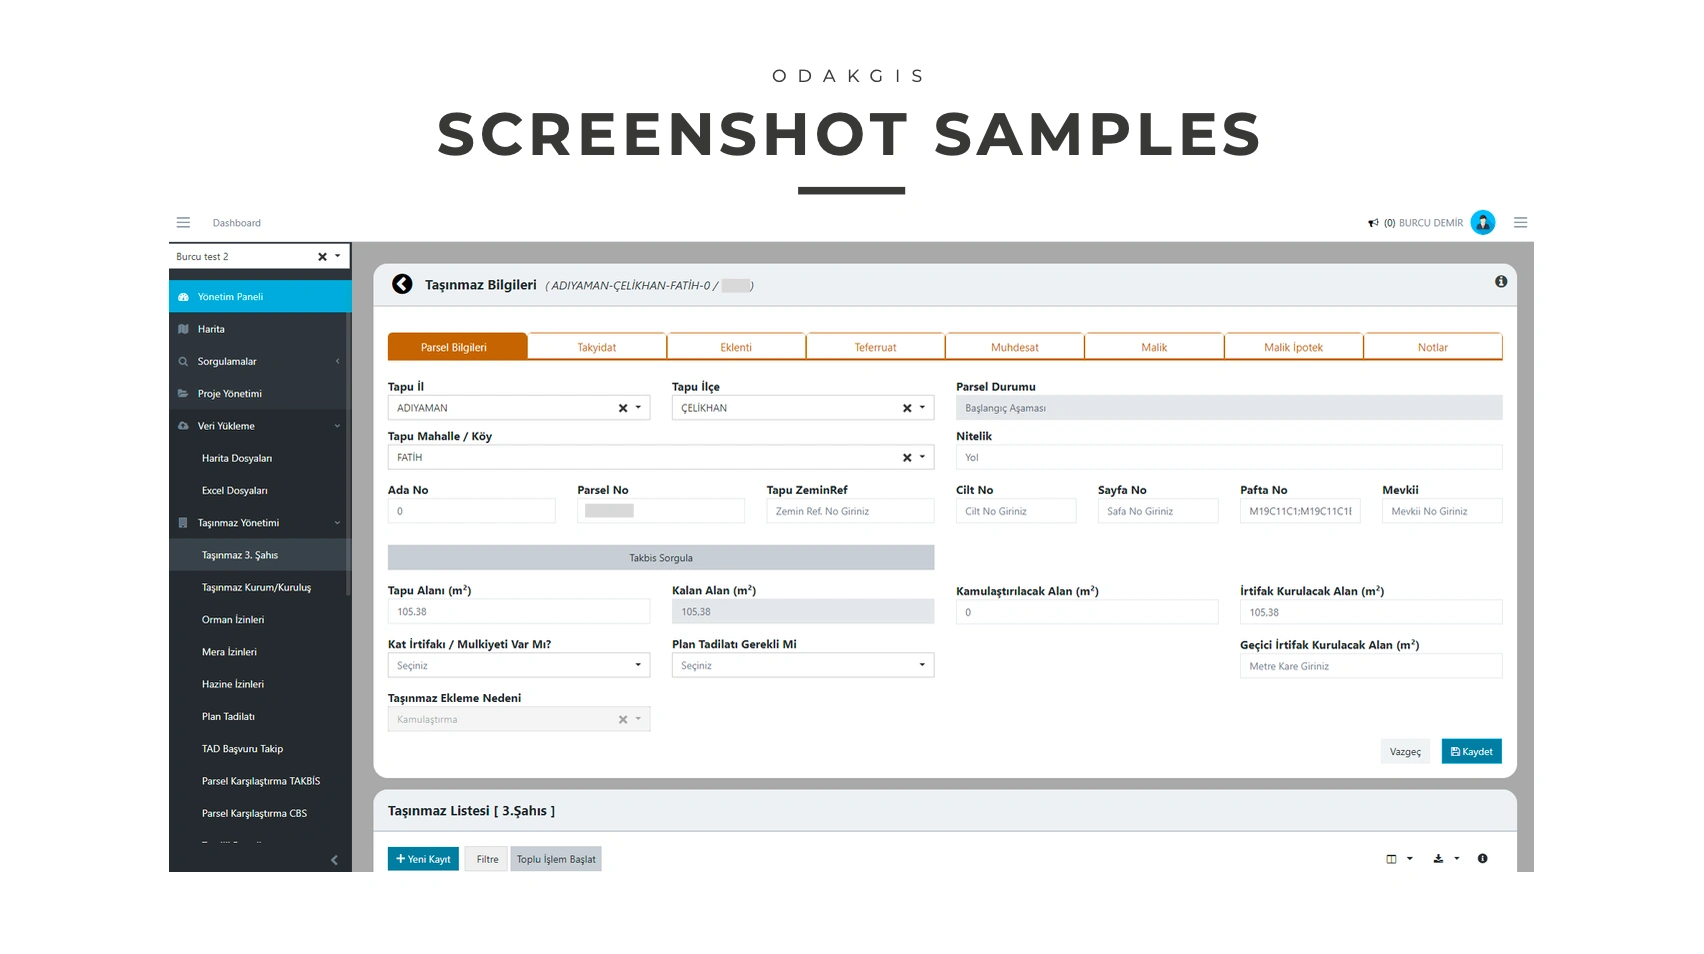Click the back arrow next to Taşınmaz Bilgileri
The image size is (1704, 954).
click(402, 285)
